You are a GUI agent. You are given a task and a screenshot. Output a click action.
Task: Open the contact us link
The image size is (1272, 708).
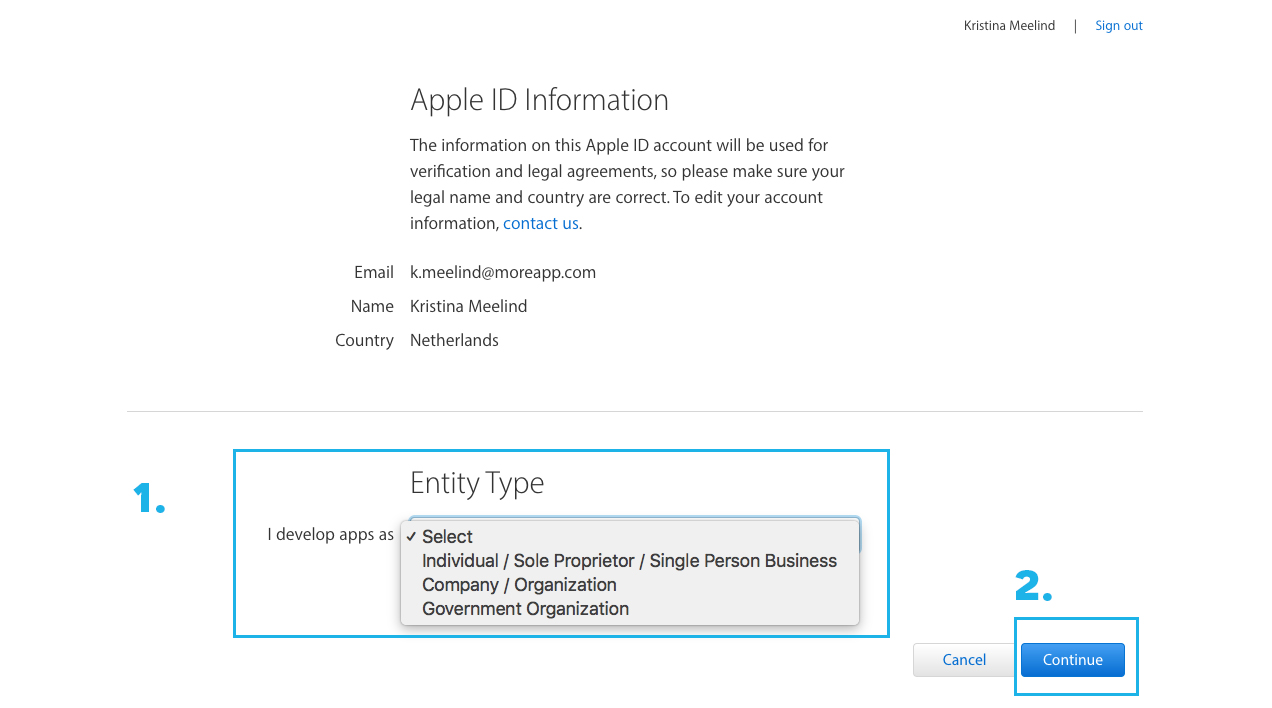pyautogui.click(x=540, y=223)
